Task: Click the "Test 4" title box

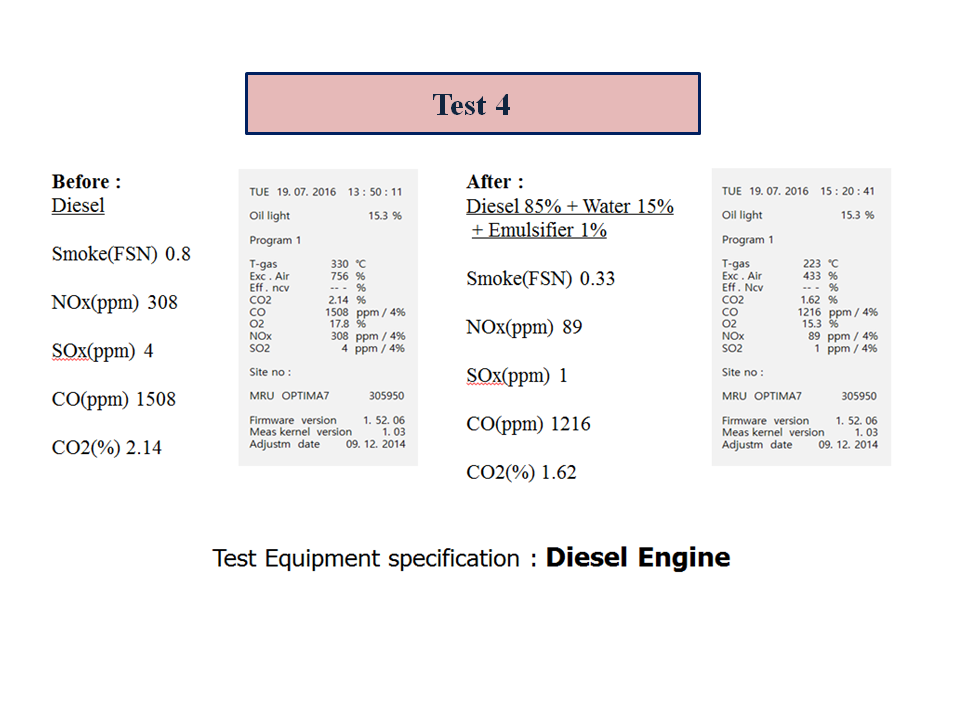Action: click(472, 104)
